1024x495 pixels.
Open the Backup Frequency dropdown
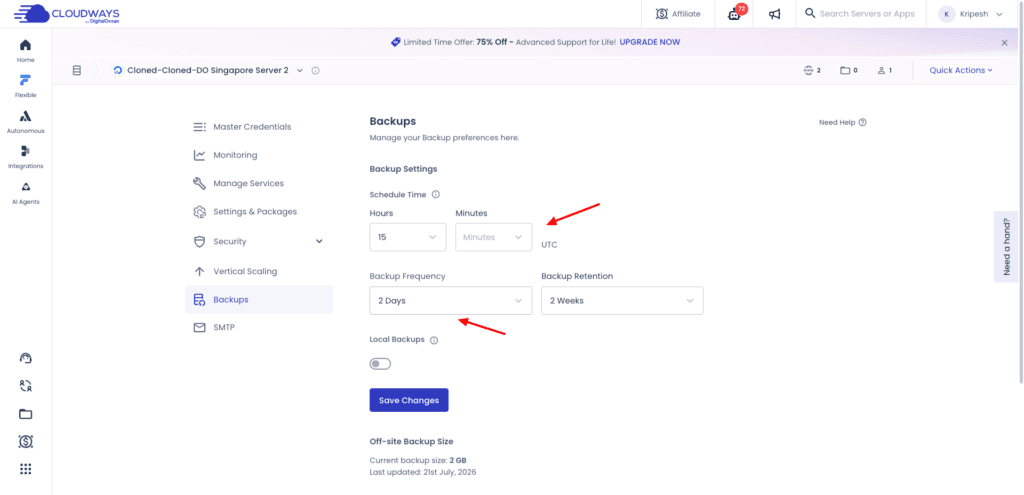(x=451, y=300)
